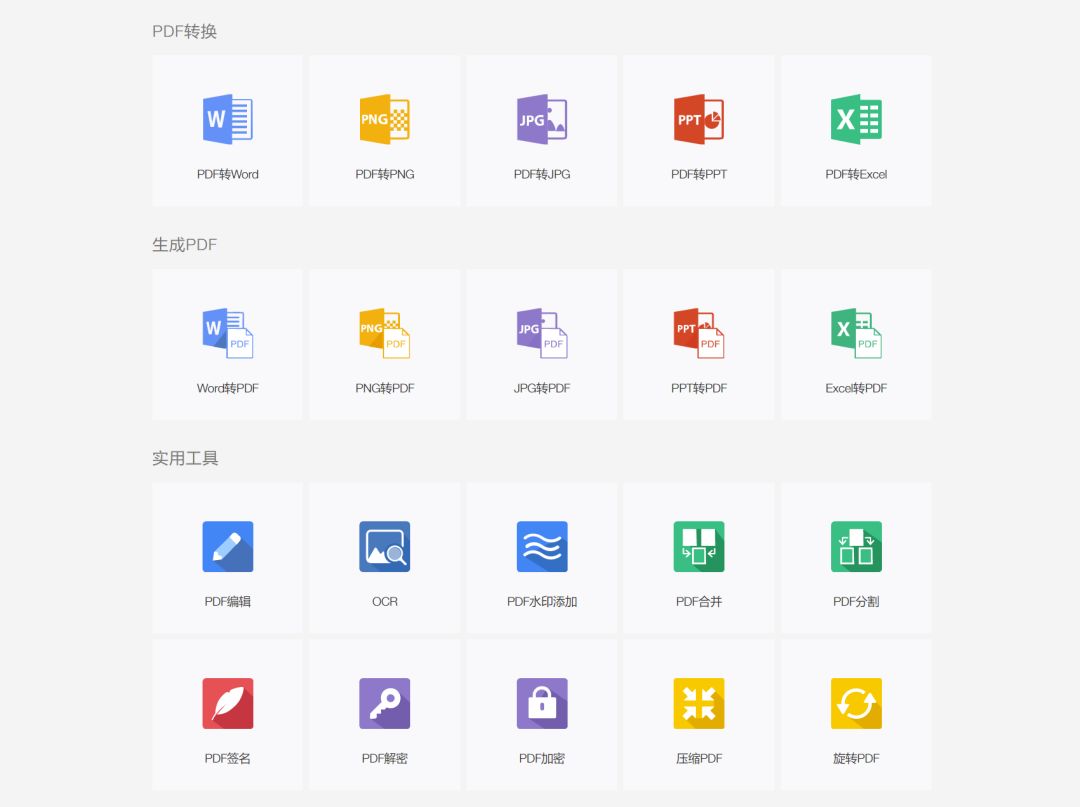This screenshot has width=1080, height=807.
Task: Open the PDF转Word converter icon
Action: coord(227,120)
